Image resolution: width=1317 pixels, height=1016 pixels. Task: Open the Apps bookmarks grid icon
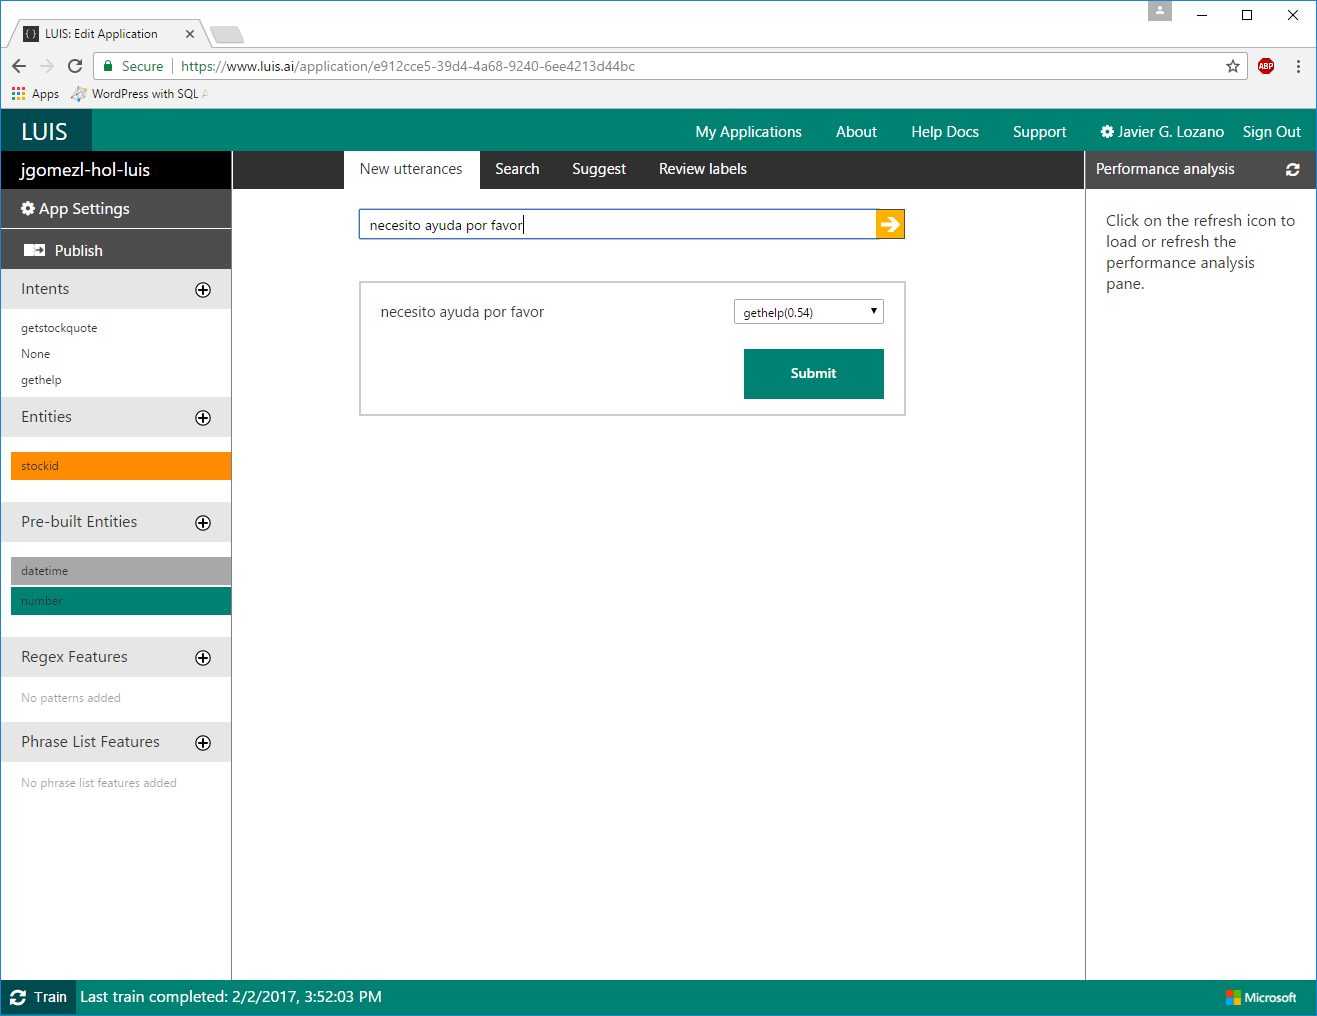pos(18,93)
